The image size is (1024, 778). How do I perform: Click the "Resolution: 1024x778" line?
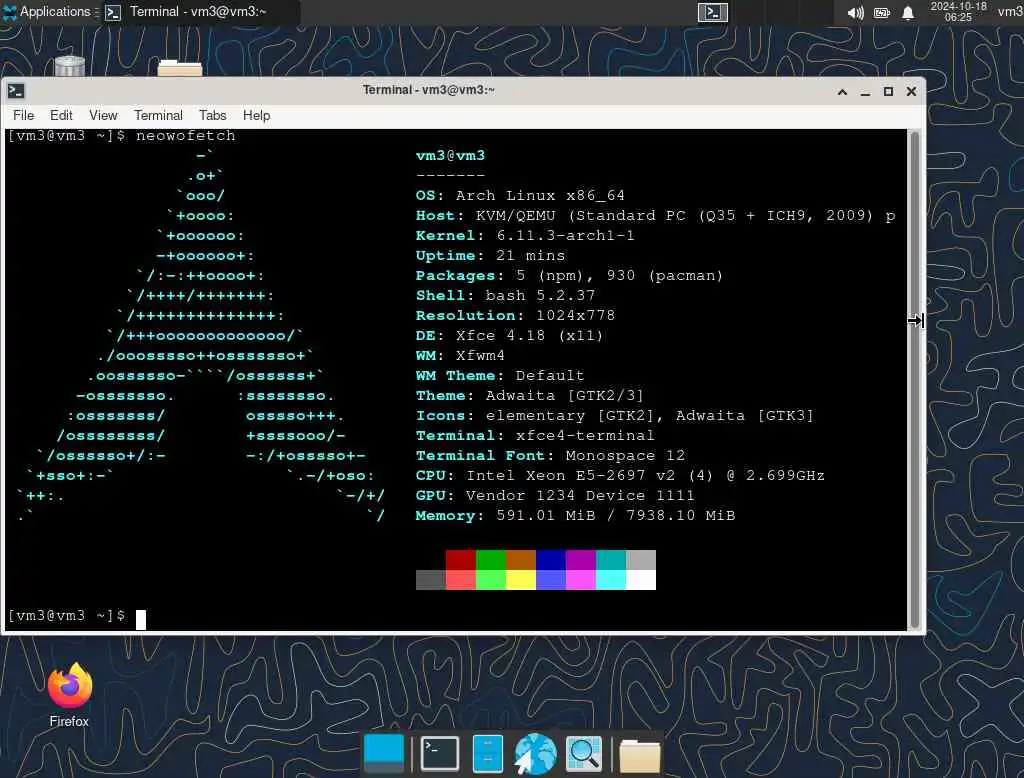[x=515, y=316]
